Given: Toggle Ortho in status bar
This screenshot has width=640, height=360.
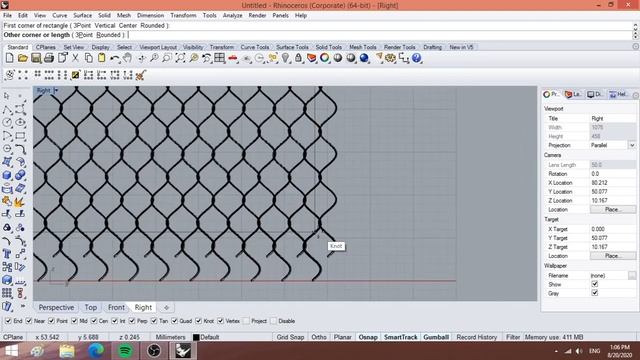Looking at the screenshot, I should 319,337.
